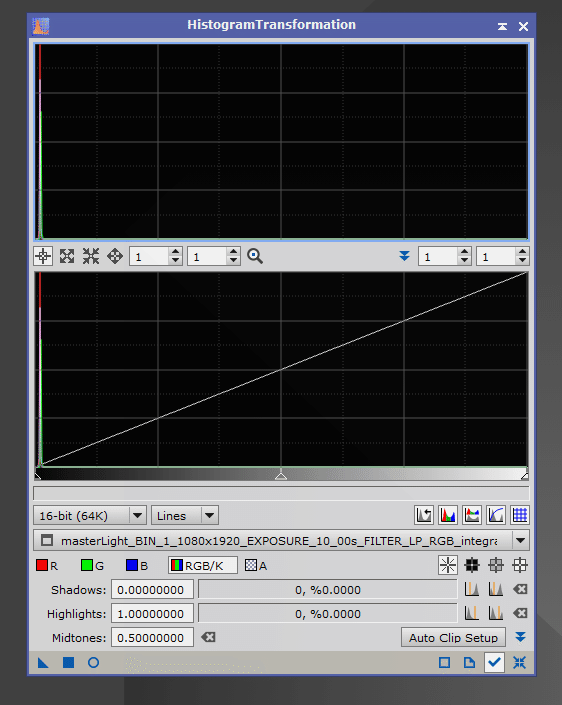Select the zoom in mode icon
The width and height of the screenshot is (562, 705).
[x=67, y=256]
